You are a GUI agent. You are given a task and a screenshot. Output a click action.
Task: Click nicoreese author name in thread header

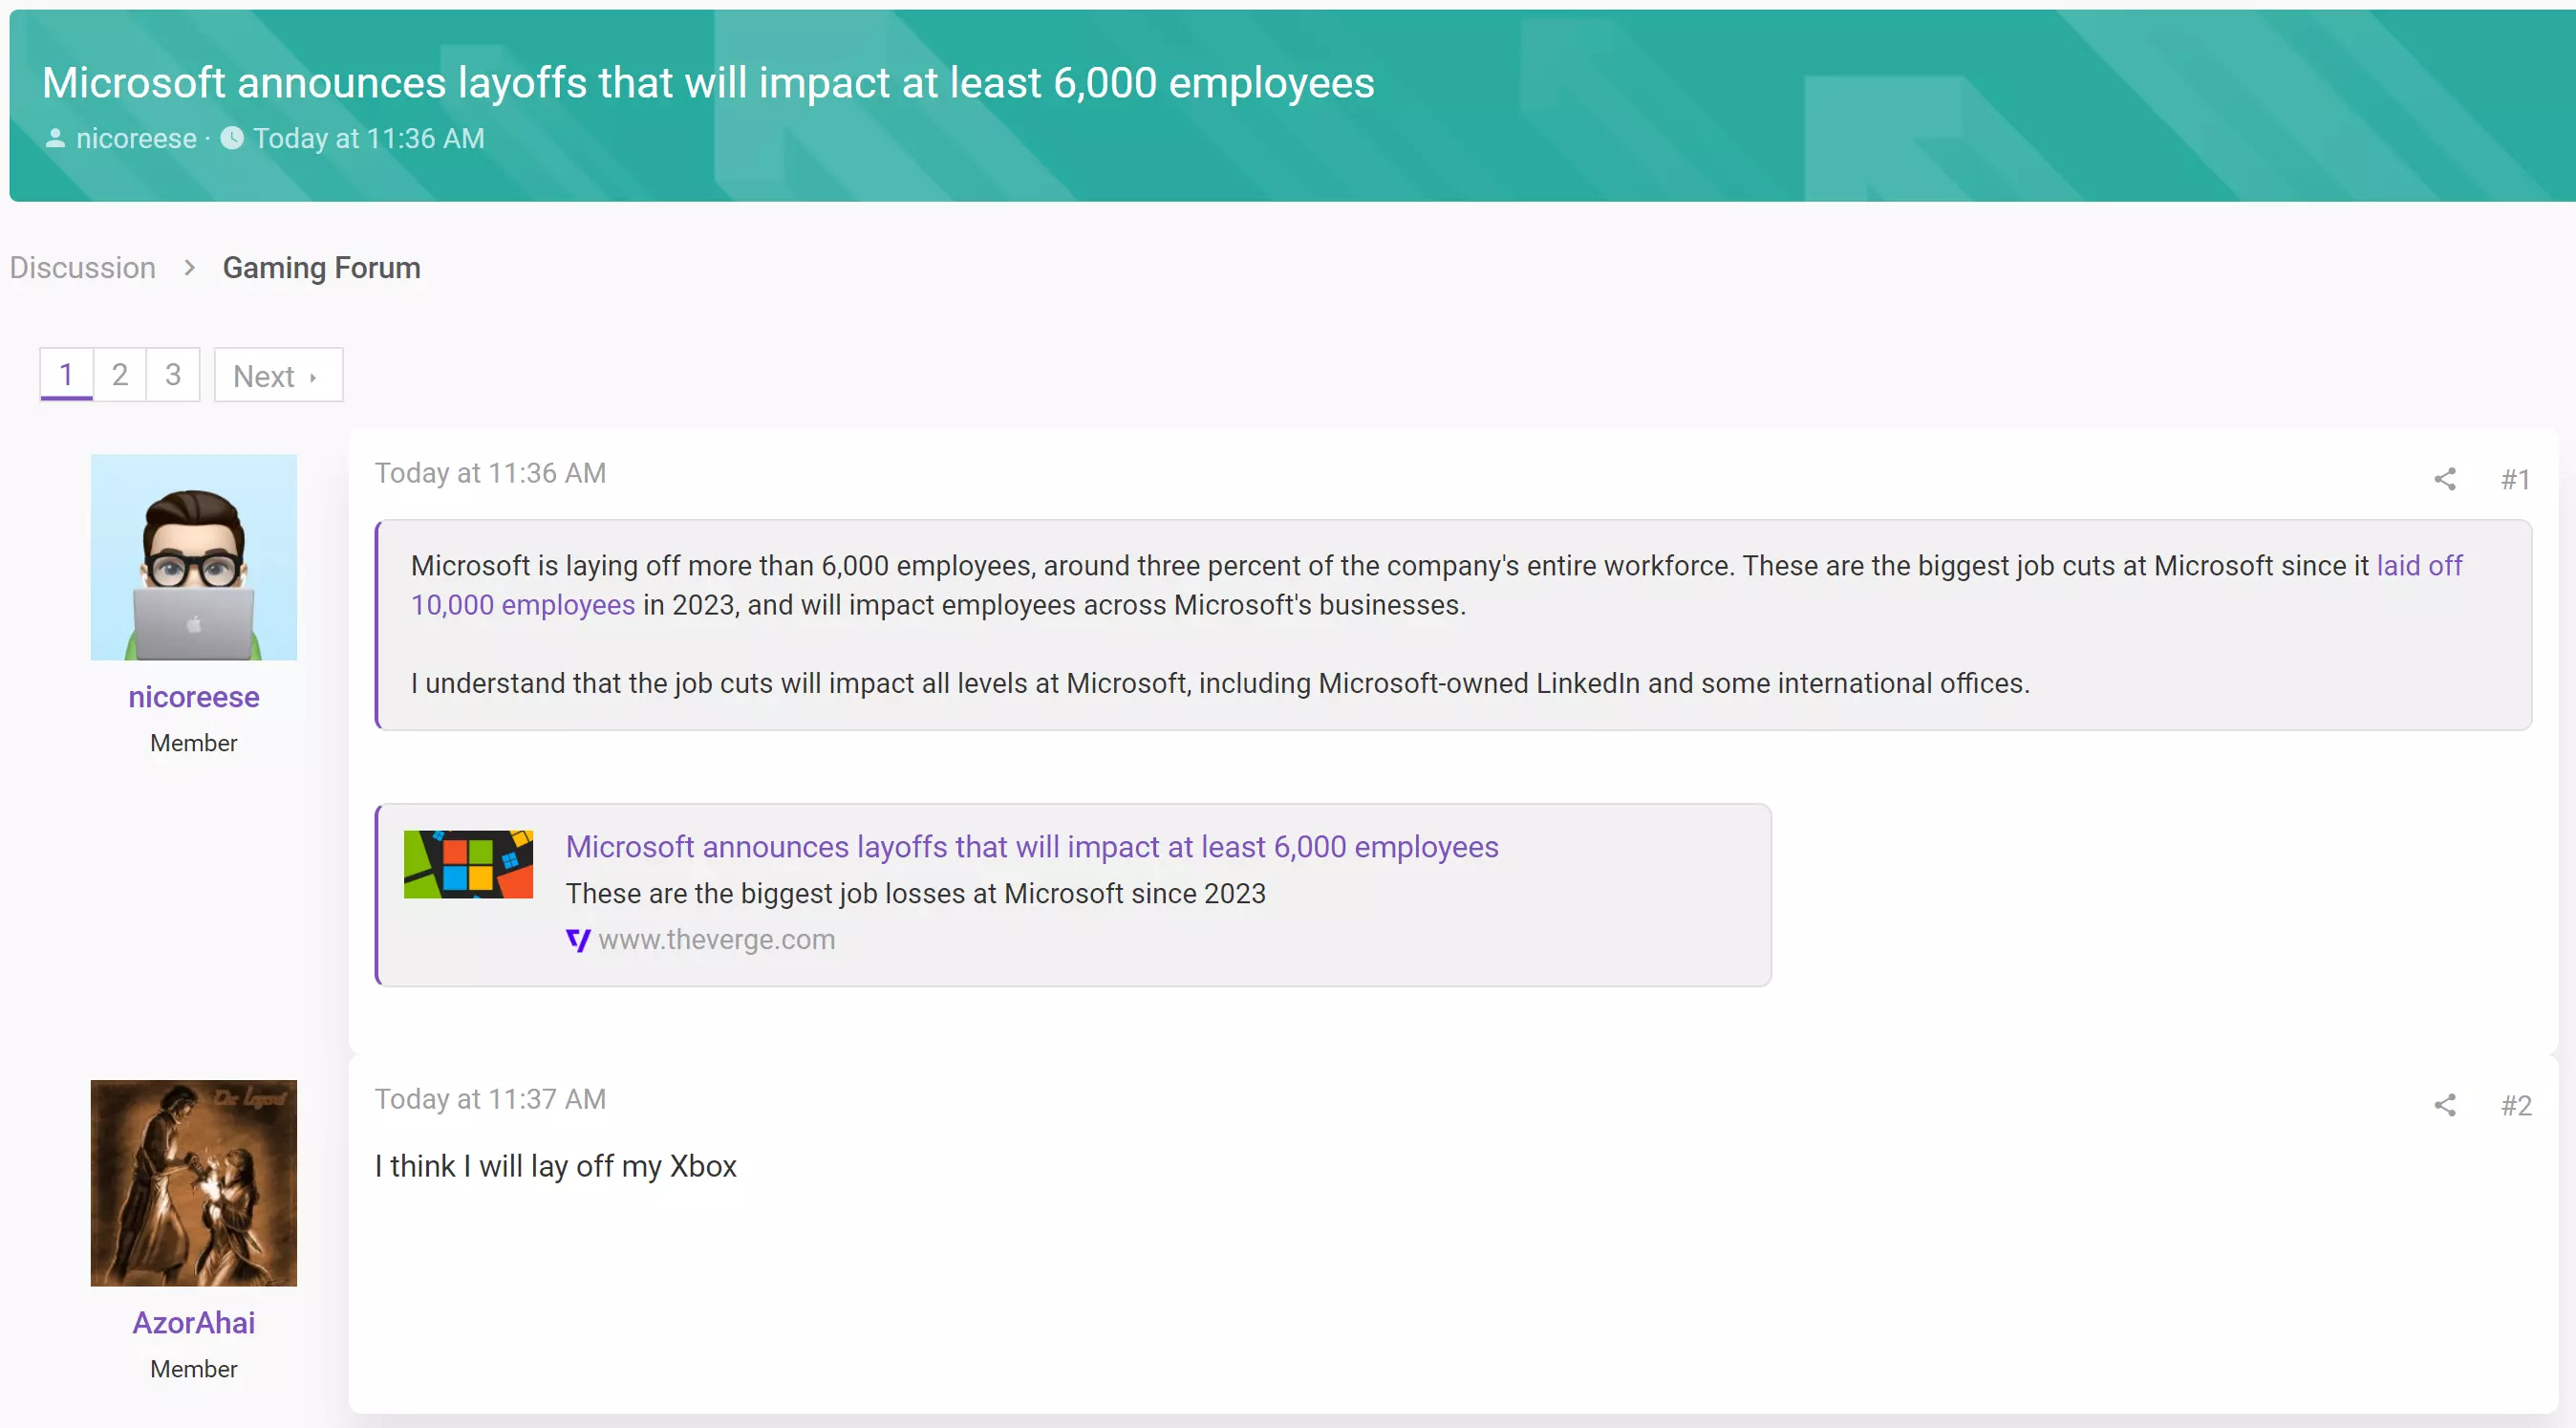136,138
